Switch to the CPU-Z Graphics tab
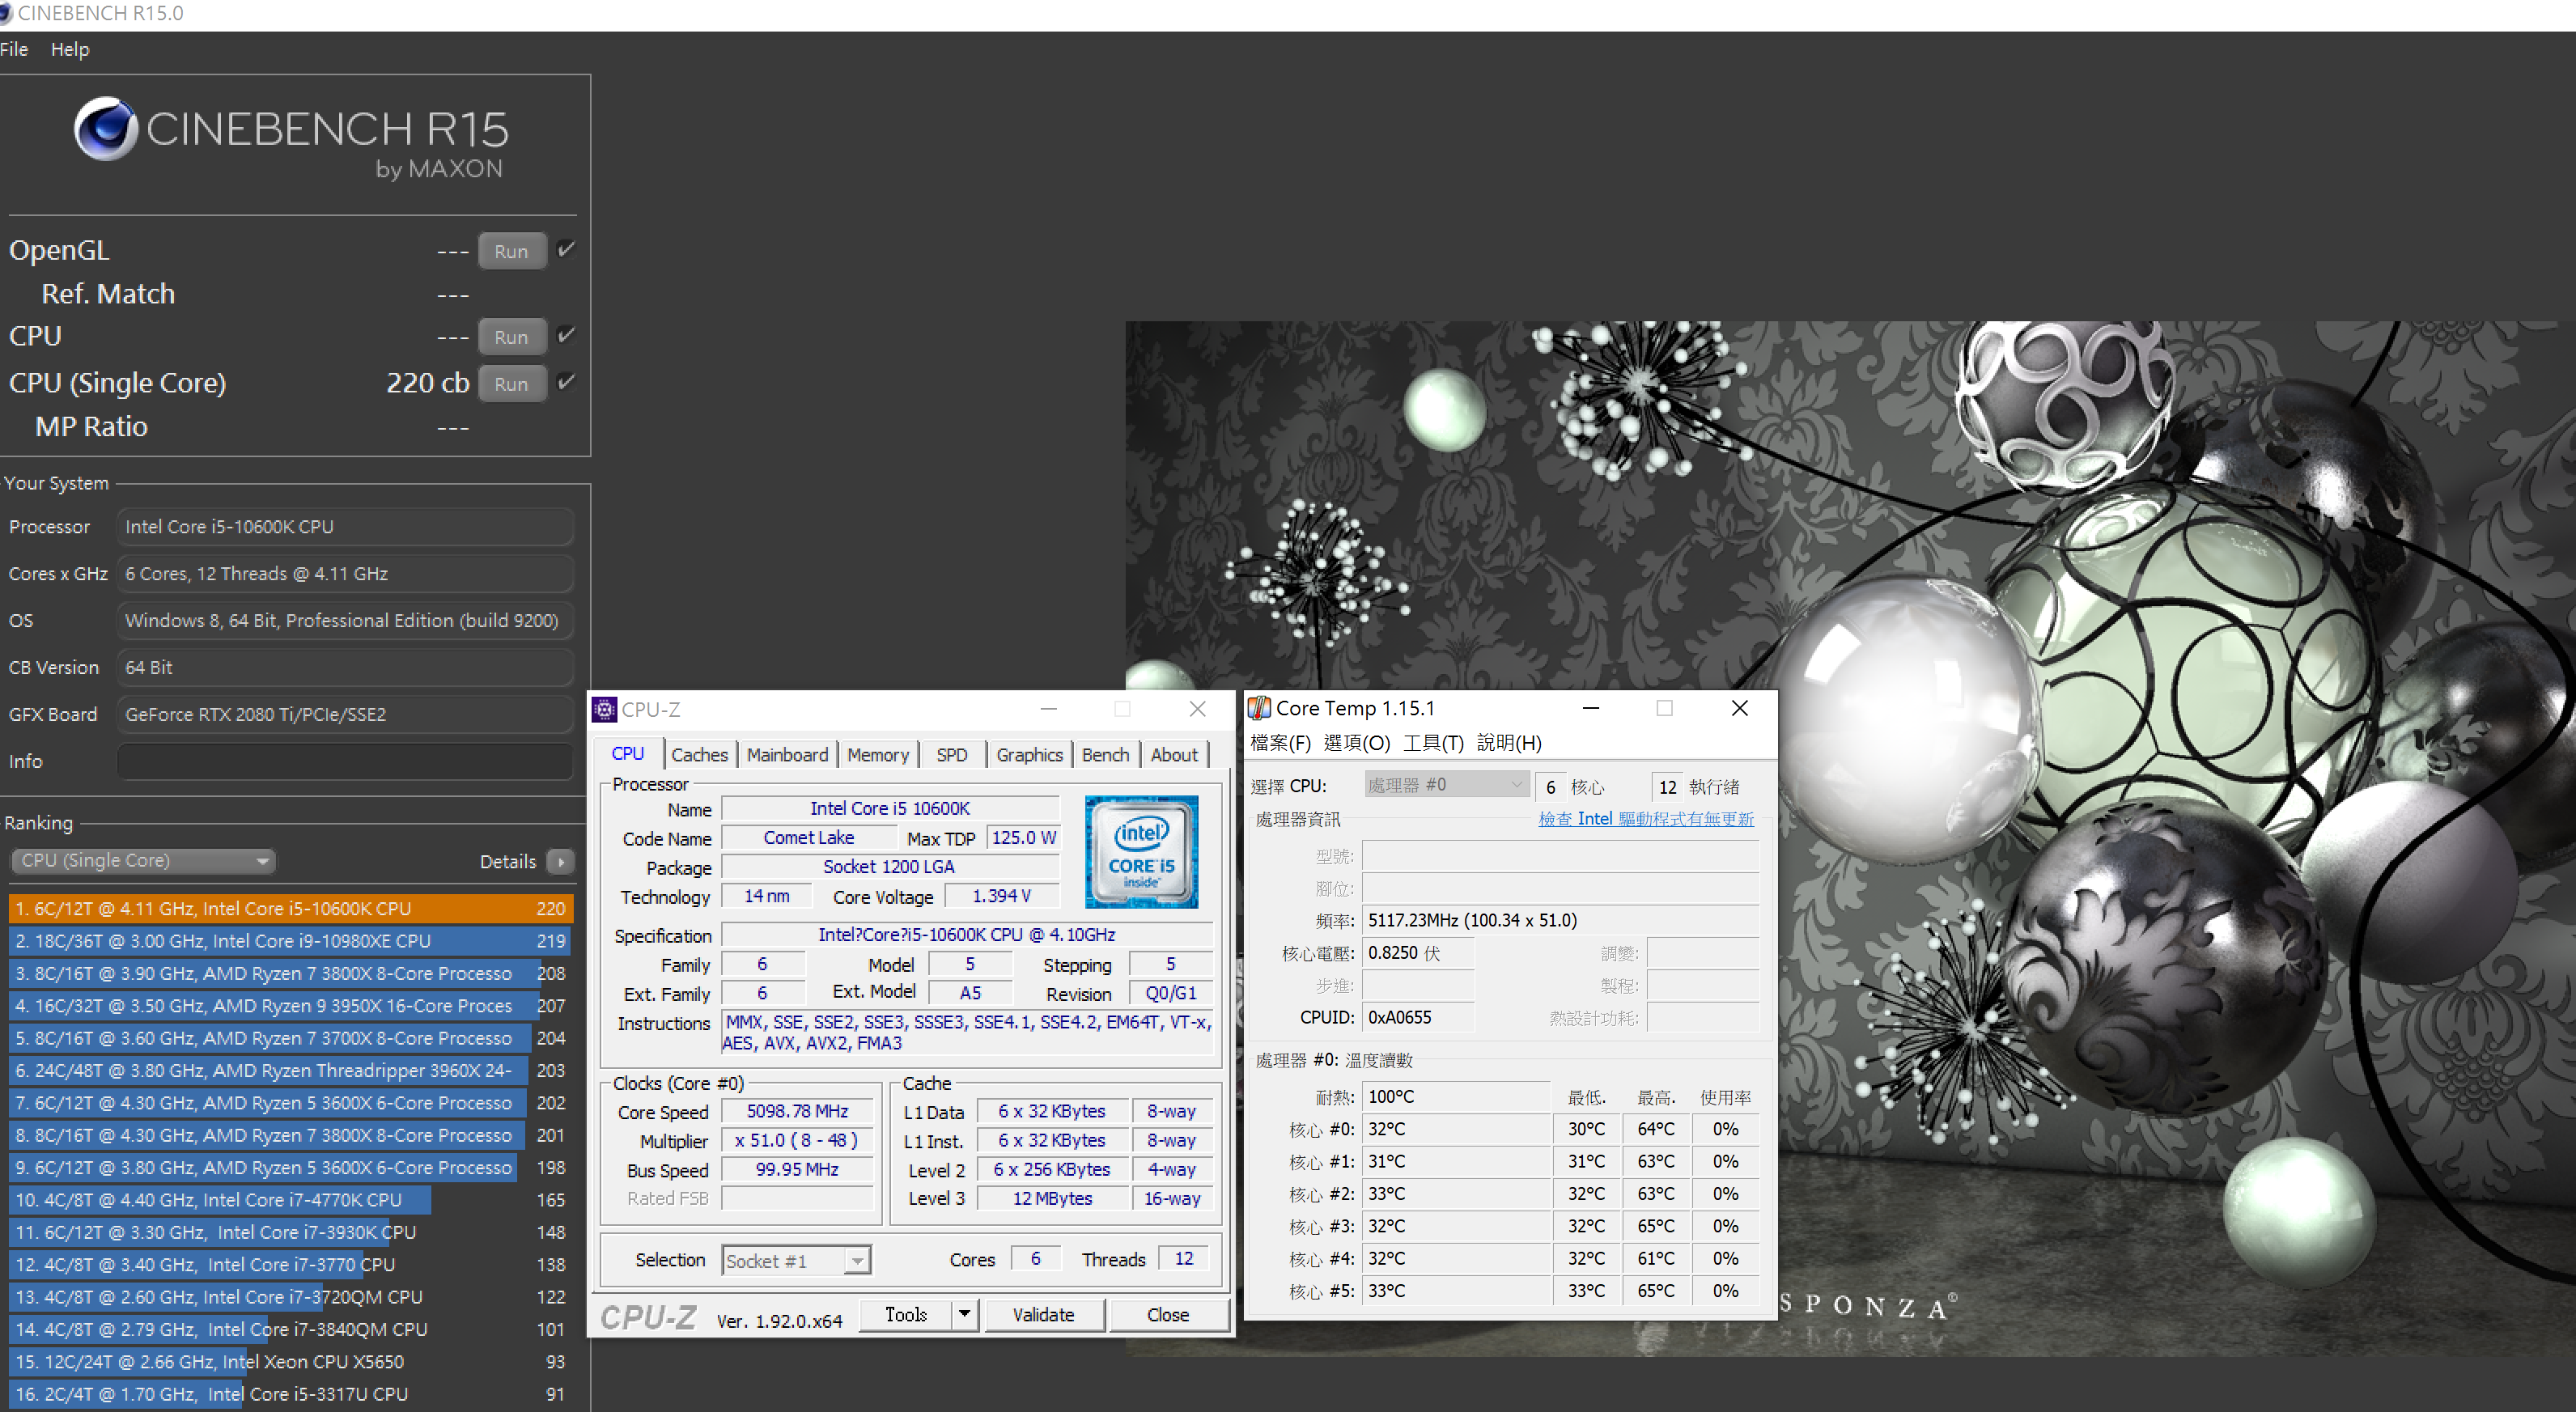 pos(1029,755)
